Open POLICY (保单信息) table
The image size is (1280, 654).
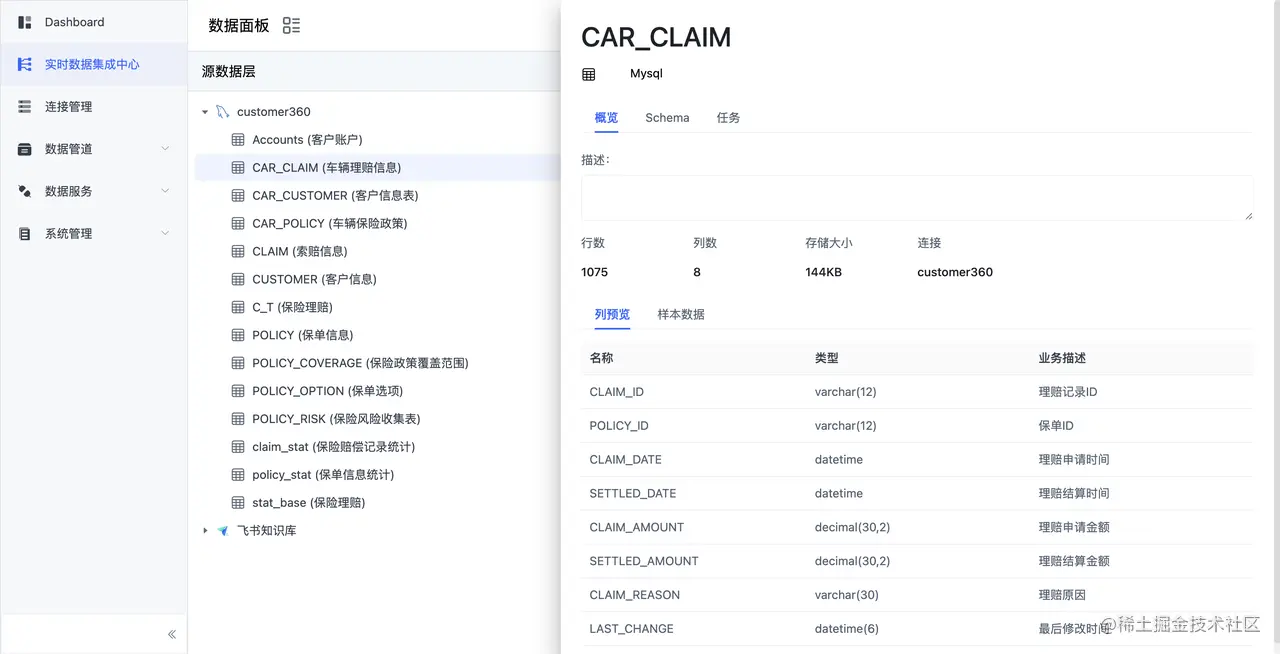pyautogui.click(x=303, y=335)
